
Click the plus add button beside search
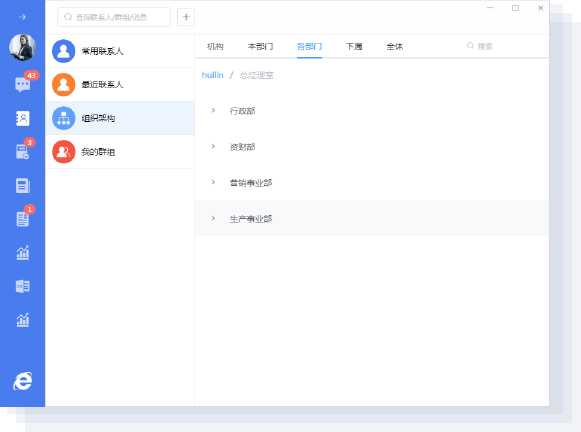186,17
